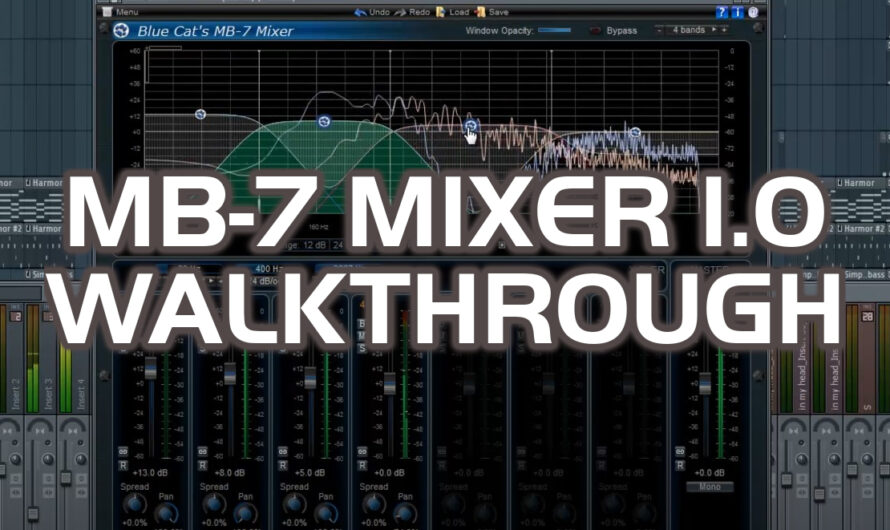Toggle channel link on the master strip

click(x=680, y=452)
